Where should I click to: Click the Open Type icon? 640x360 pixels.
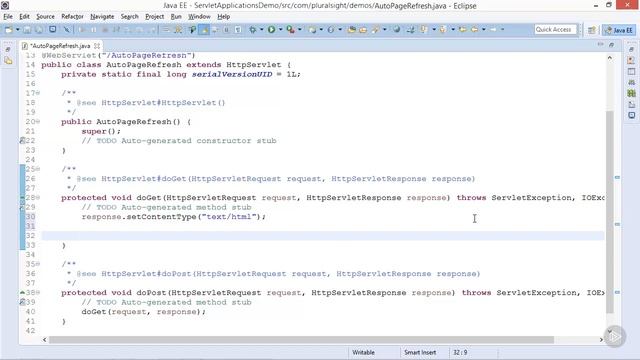(x=351, y=30)
